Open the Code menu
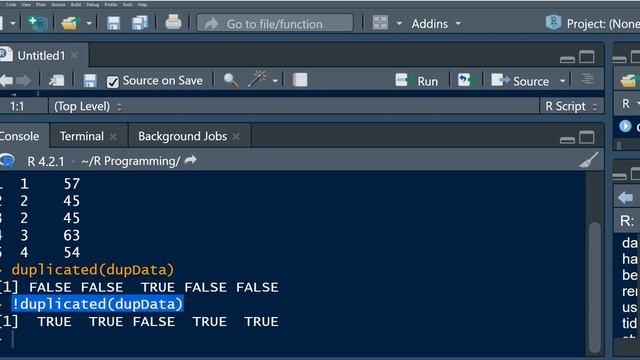This screenshot has width=640, height=360. coord(11,4)
